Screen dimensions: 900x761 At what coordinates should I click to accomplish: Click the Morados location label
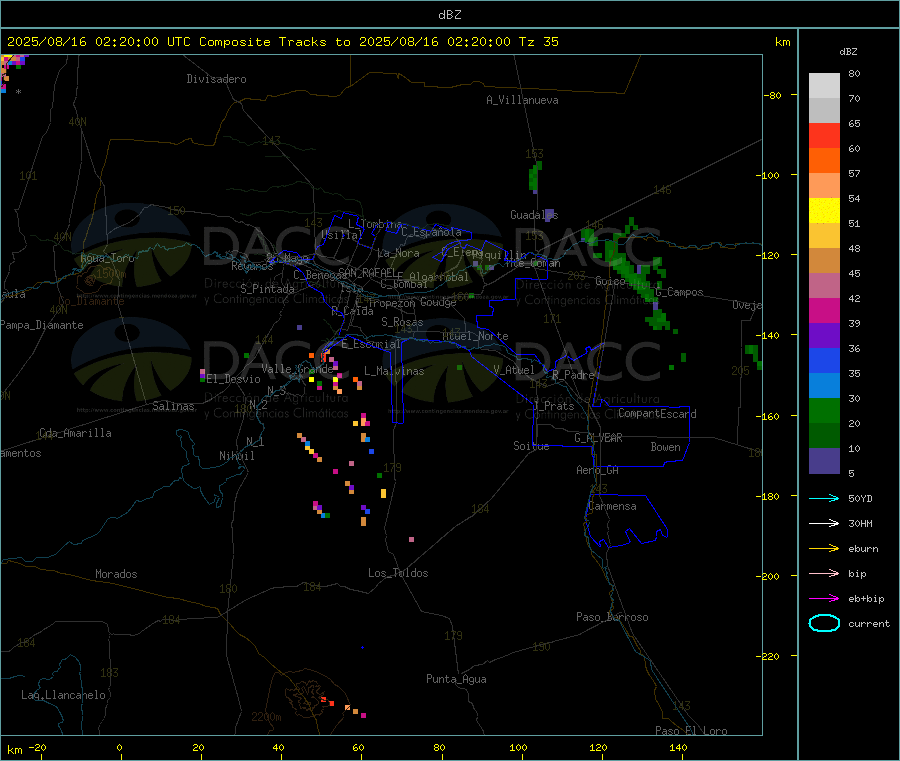(116, 574)
